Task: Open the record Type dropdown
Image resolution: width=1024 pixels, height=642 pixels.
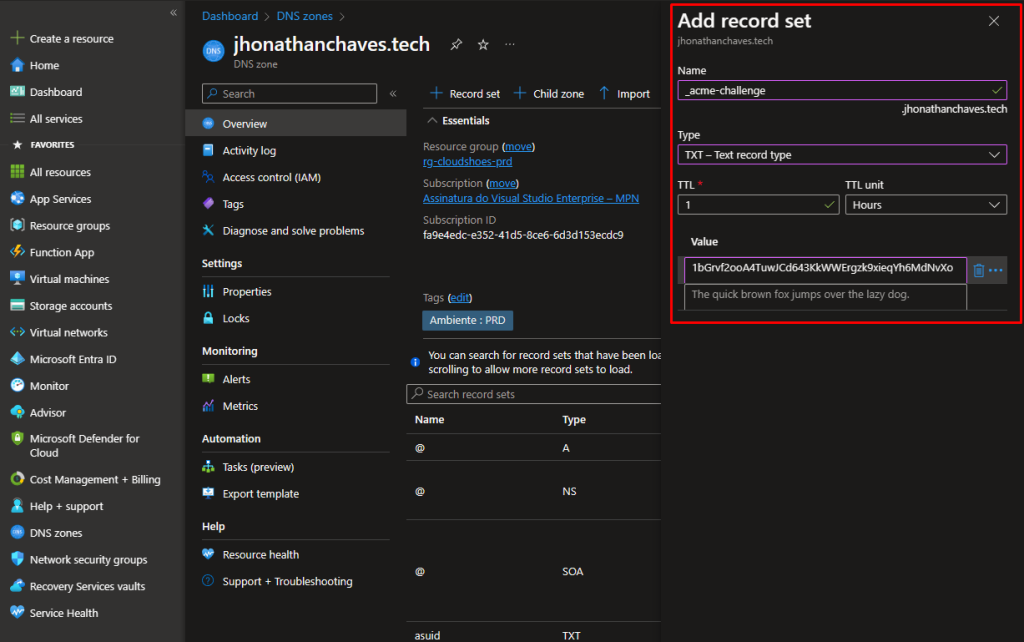Action: (842, 155)
